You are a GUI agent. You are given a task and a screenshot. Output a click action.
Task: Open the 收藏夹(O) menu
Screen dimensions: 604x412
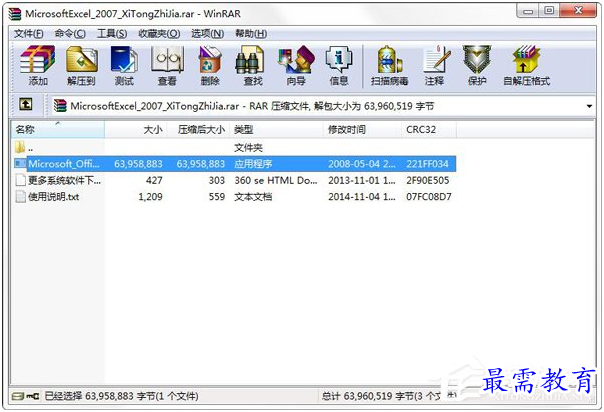159,34
